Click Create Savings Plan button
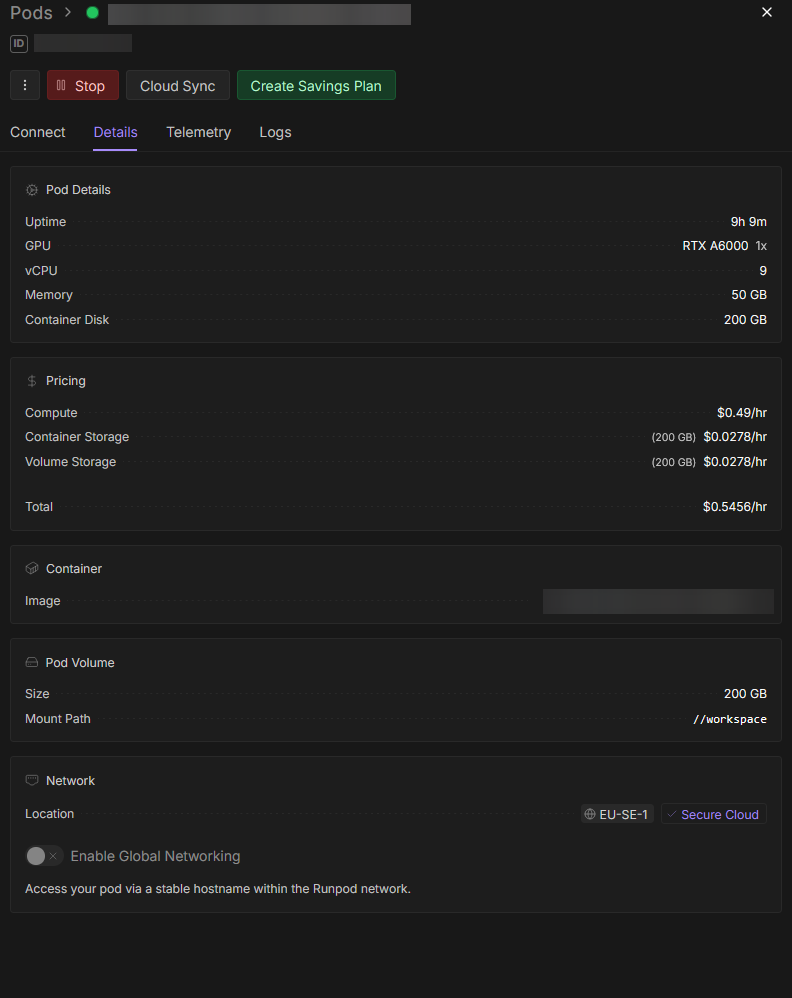Screen dimensions: 792x998 click(316, 86)
